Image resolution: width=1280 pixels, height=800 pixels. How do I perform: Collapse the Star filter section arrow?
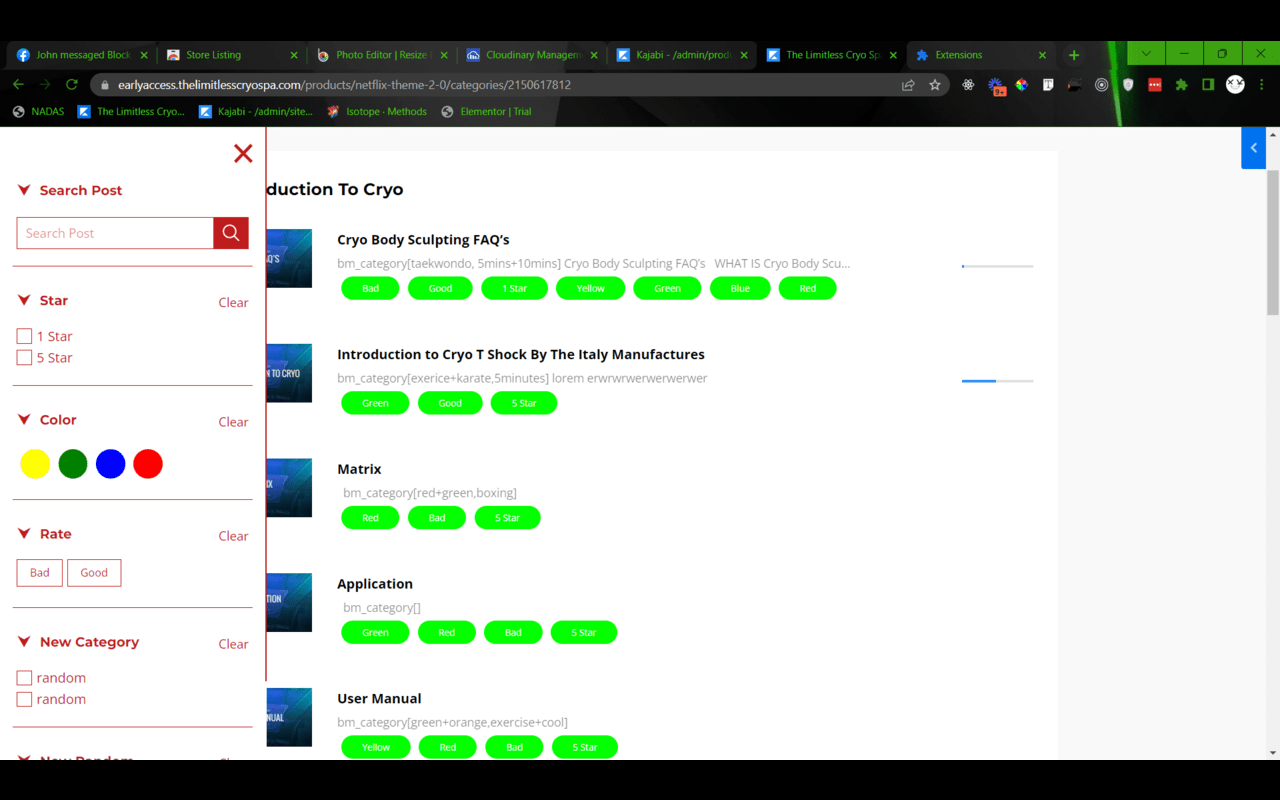click(24, 300)
